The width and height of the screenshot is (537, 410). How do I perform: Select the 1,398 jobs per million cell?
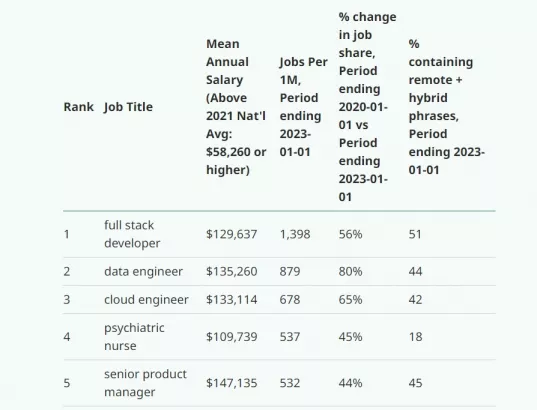(x=295, y=234)
